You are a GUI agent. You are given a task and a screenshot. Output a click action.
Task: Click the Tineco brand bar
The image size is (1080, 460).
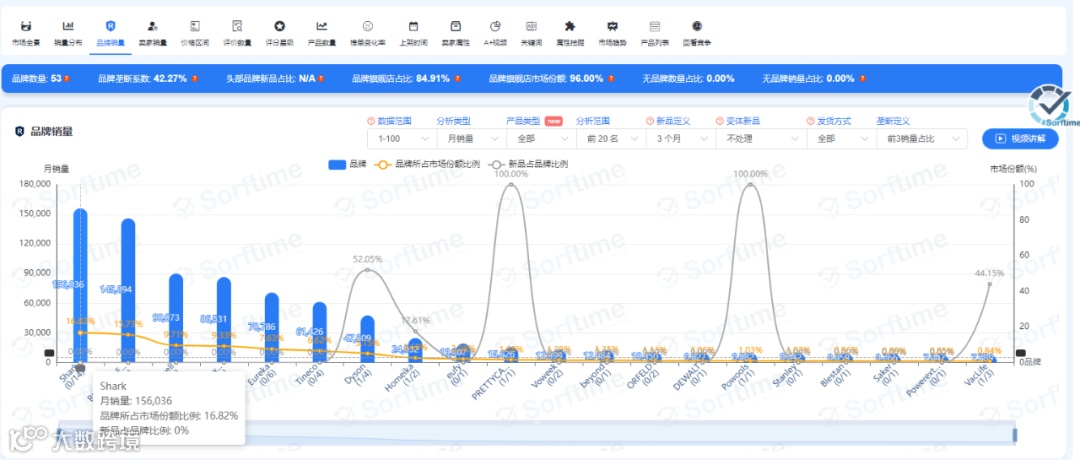(320, 332)
